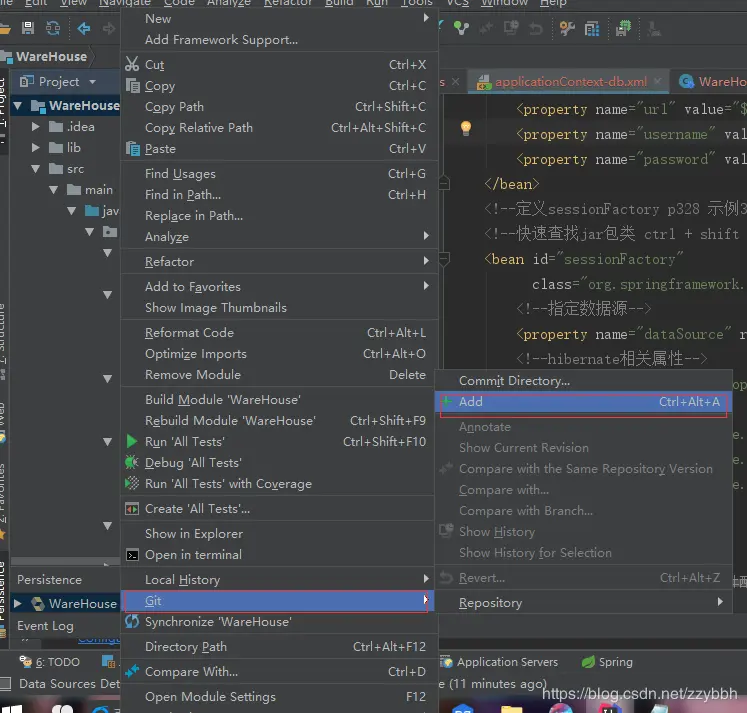Screen dimensions: 747x713
Task: Select Git in the context menu
Action: 278,601
